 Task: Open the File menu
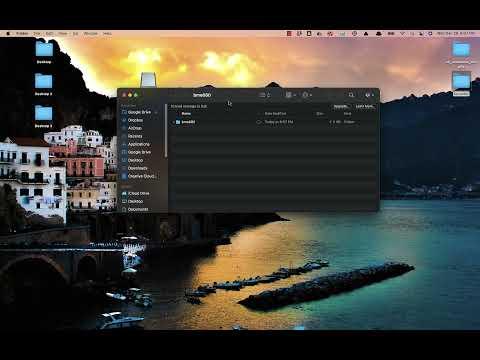coord(37,34)
